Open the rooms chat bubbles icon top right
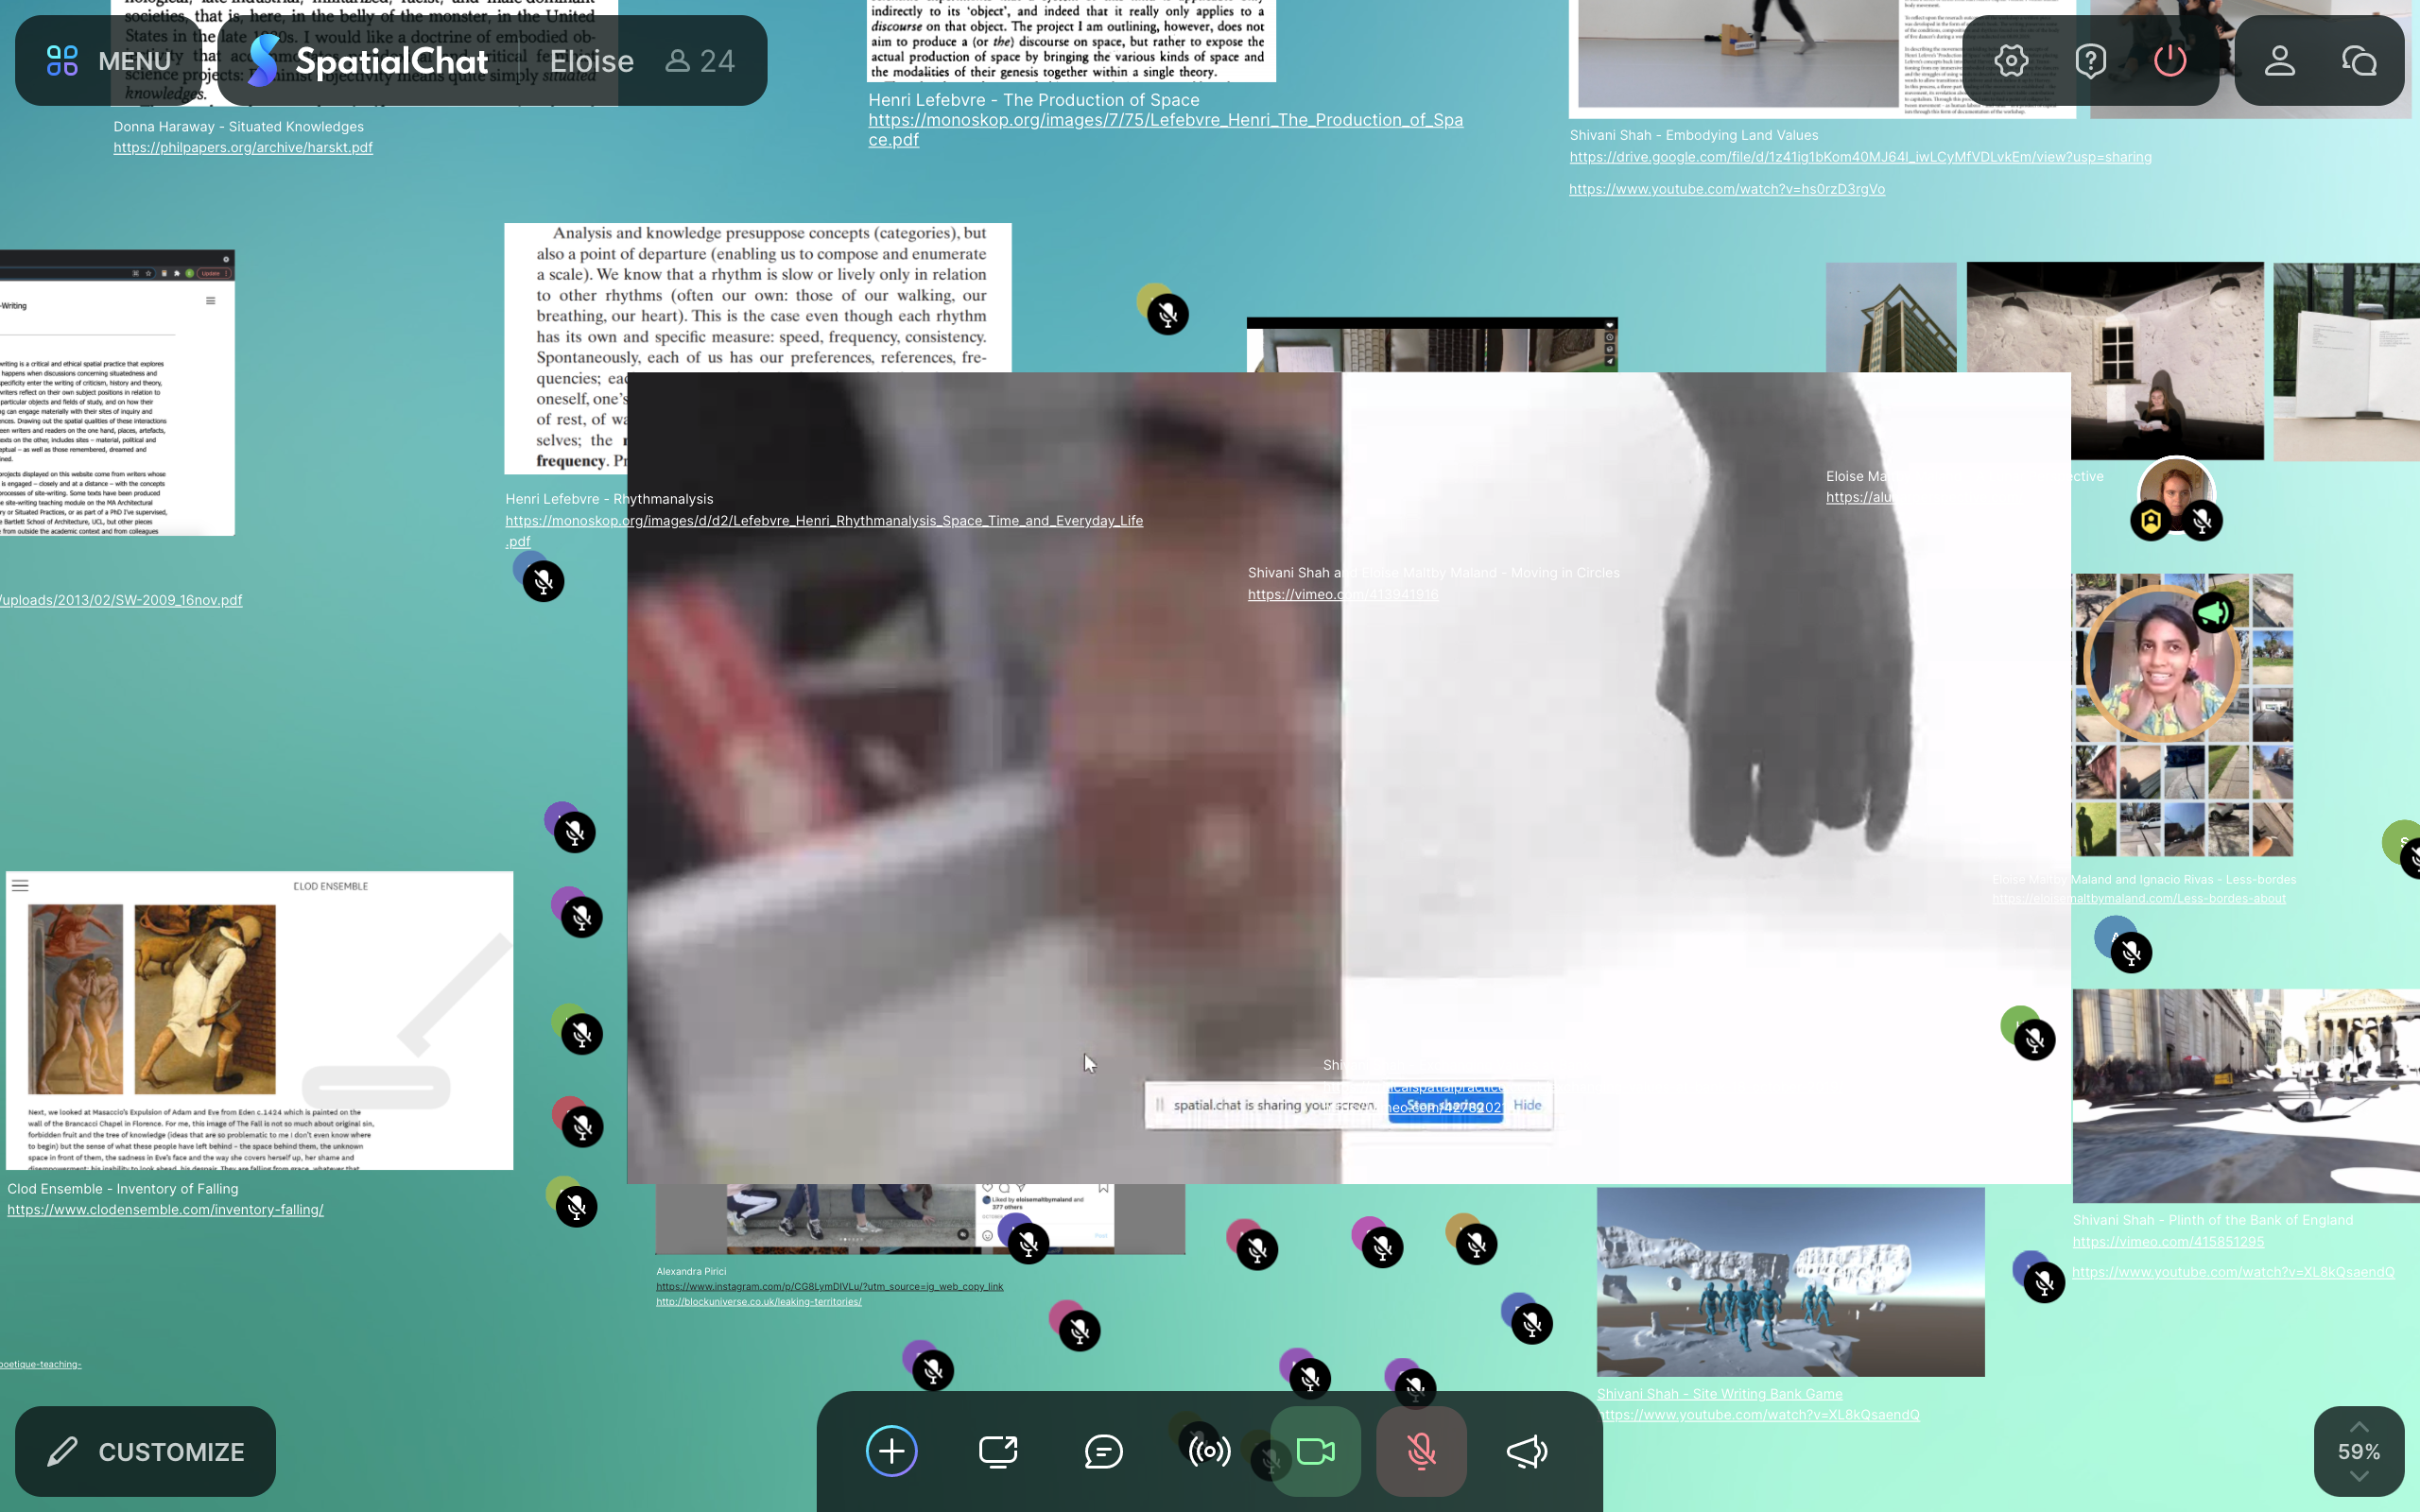2420x1512 pixels. [2359, 61]
